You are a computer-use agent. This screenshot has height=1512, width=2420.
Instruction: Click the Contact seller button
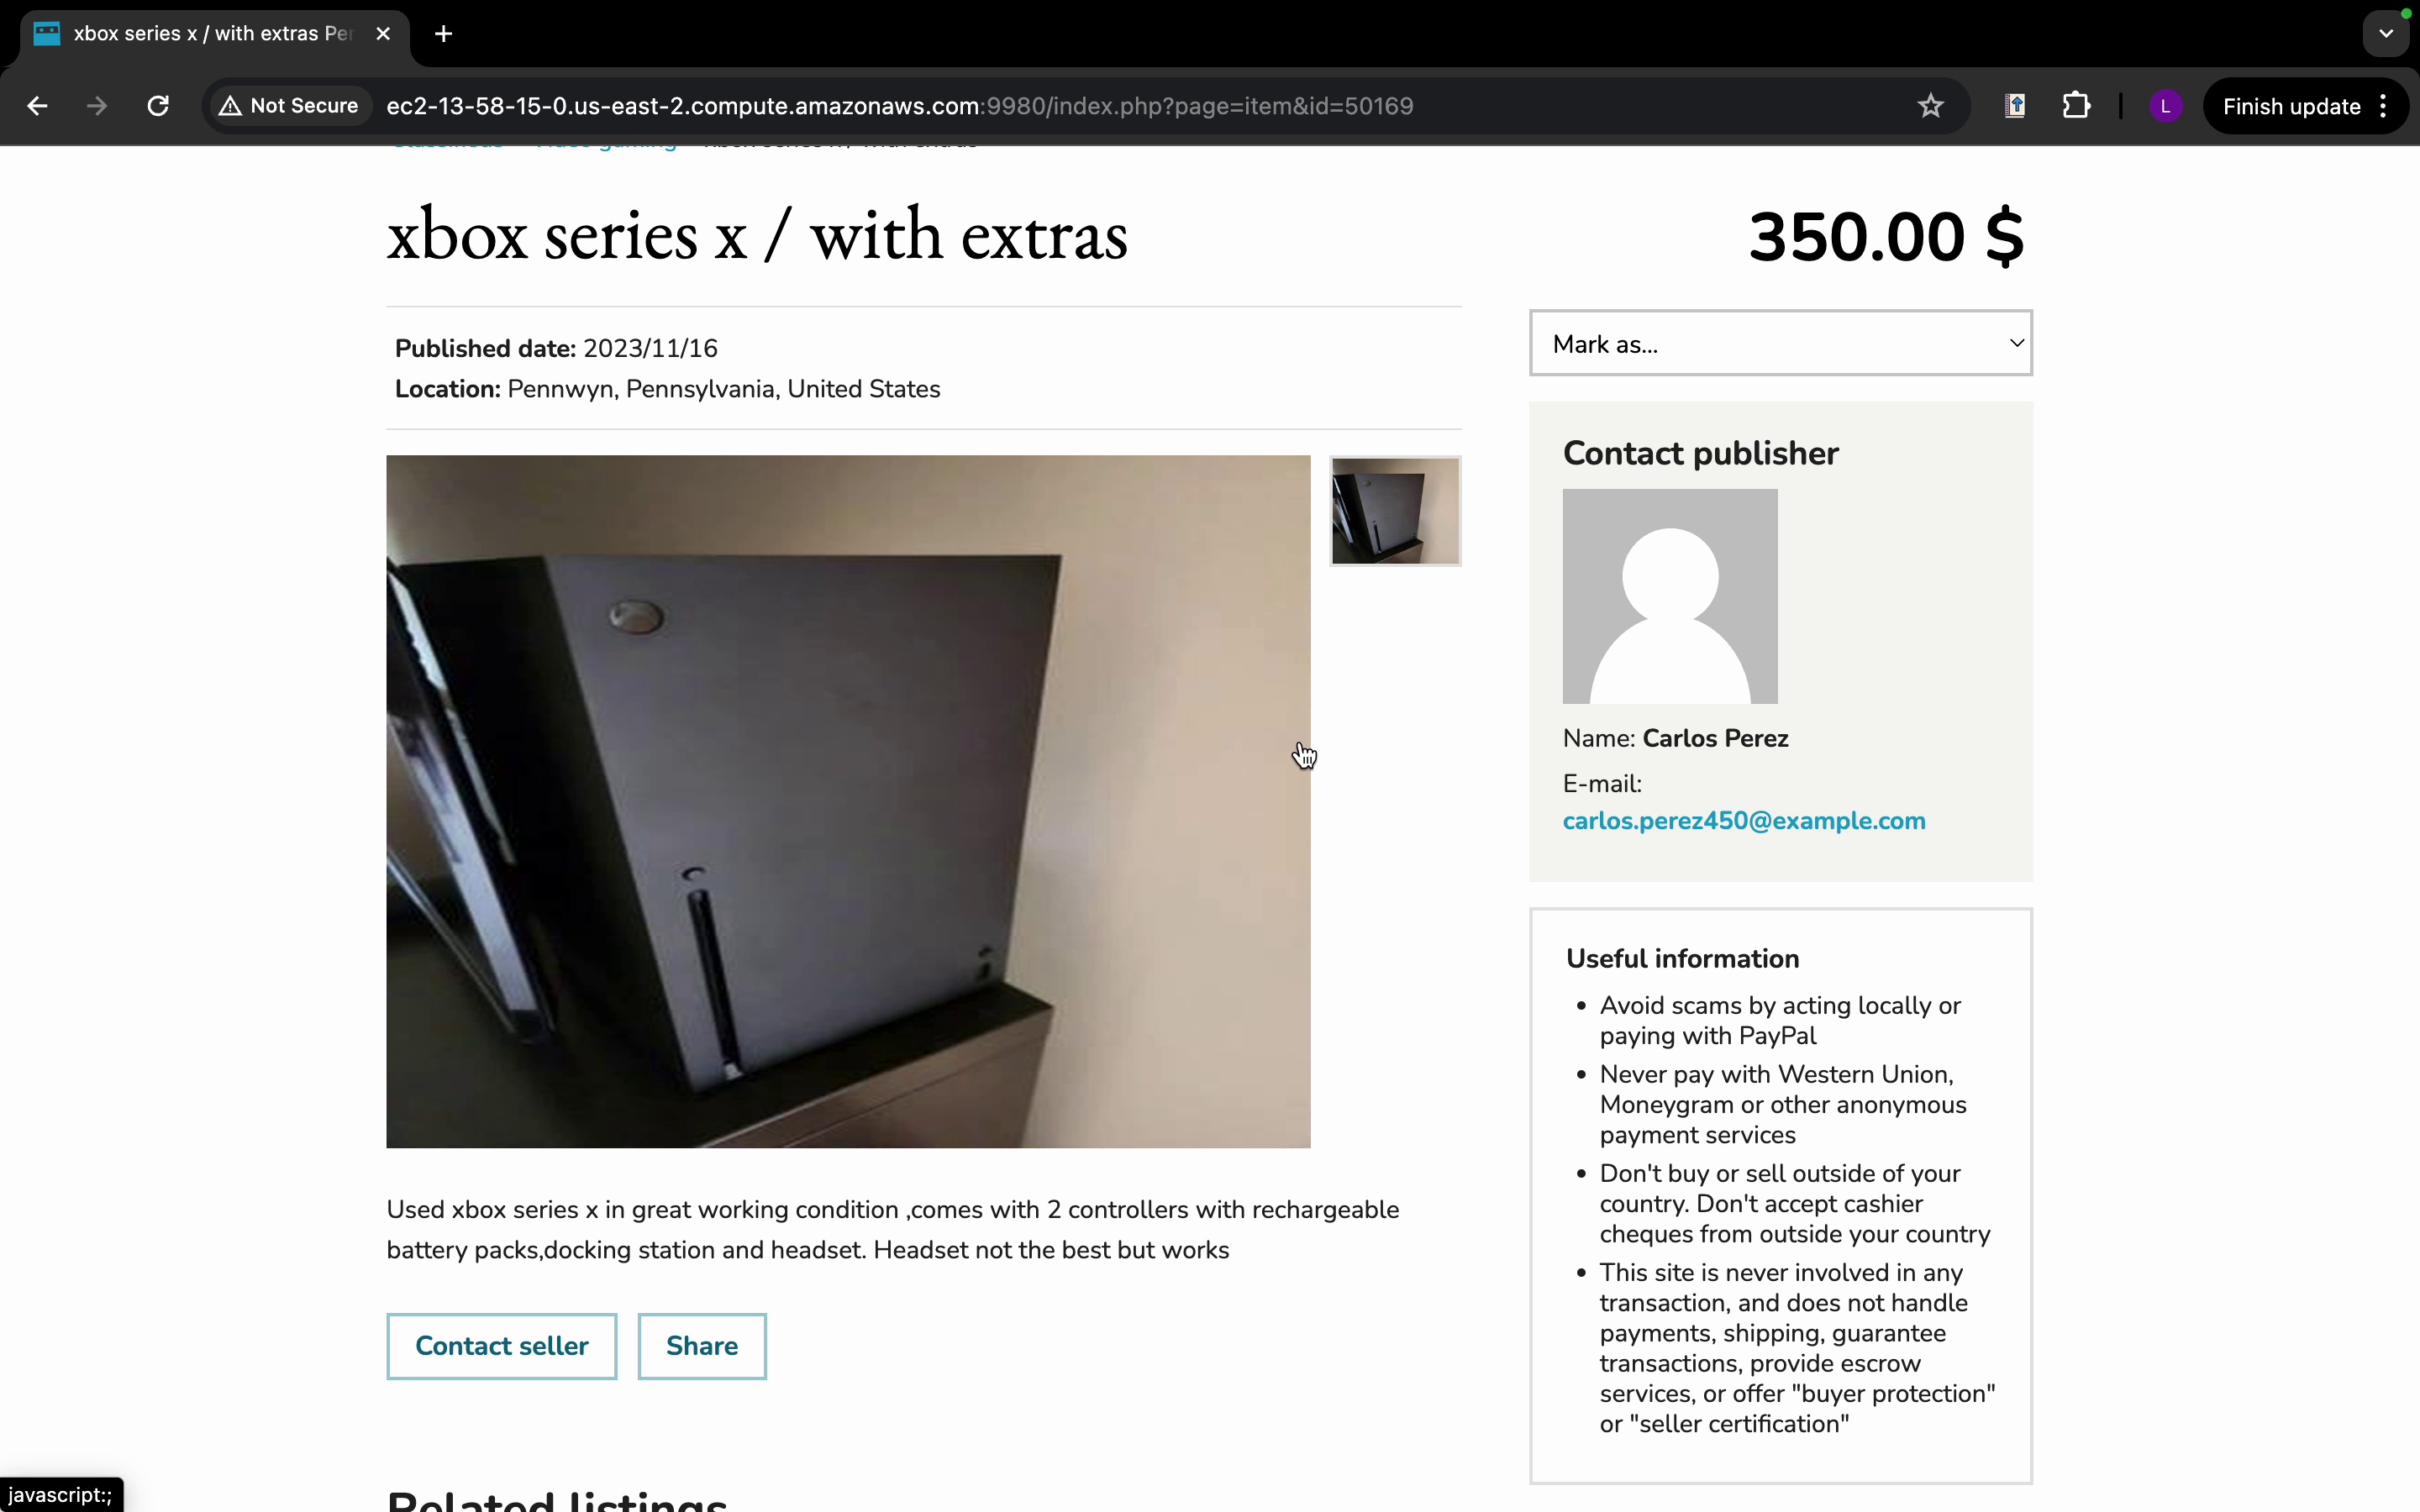502,1346
